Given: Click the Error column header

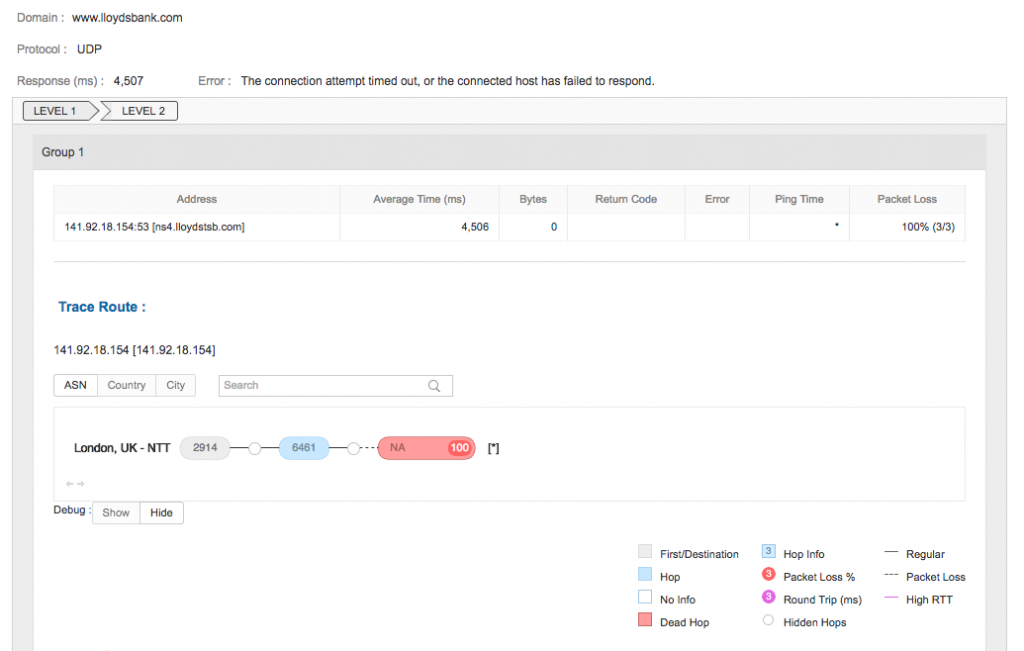Looking at the screenshot, I should [717, 199].
